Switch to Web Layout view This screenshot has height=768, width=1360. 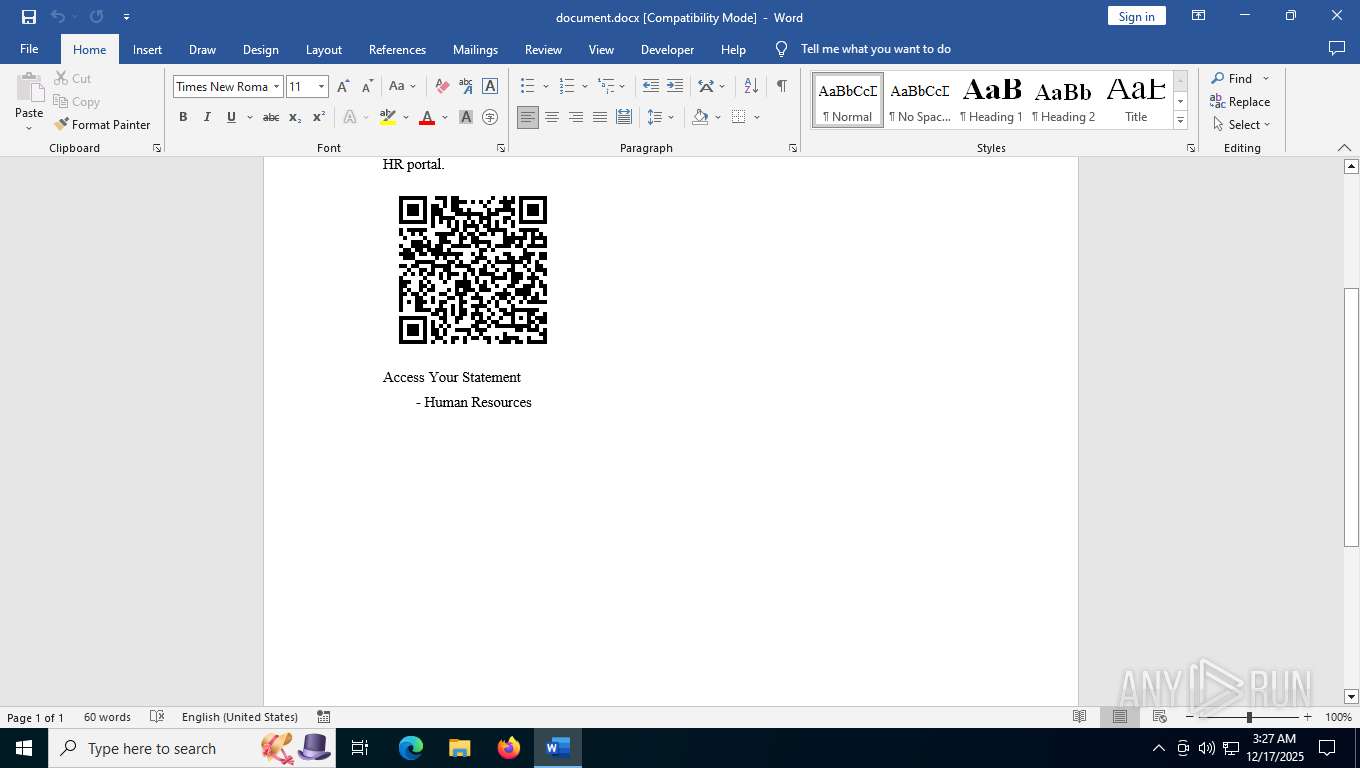click(x=1160, y=717)
